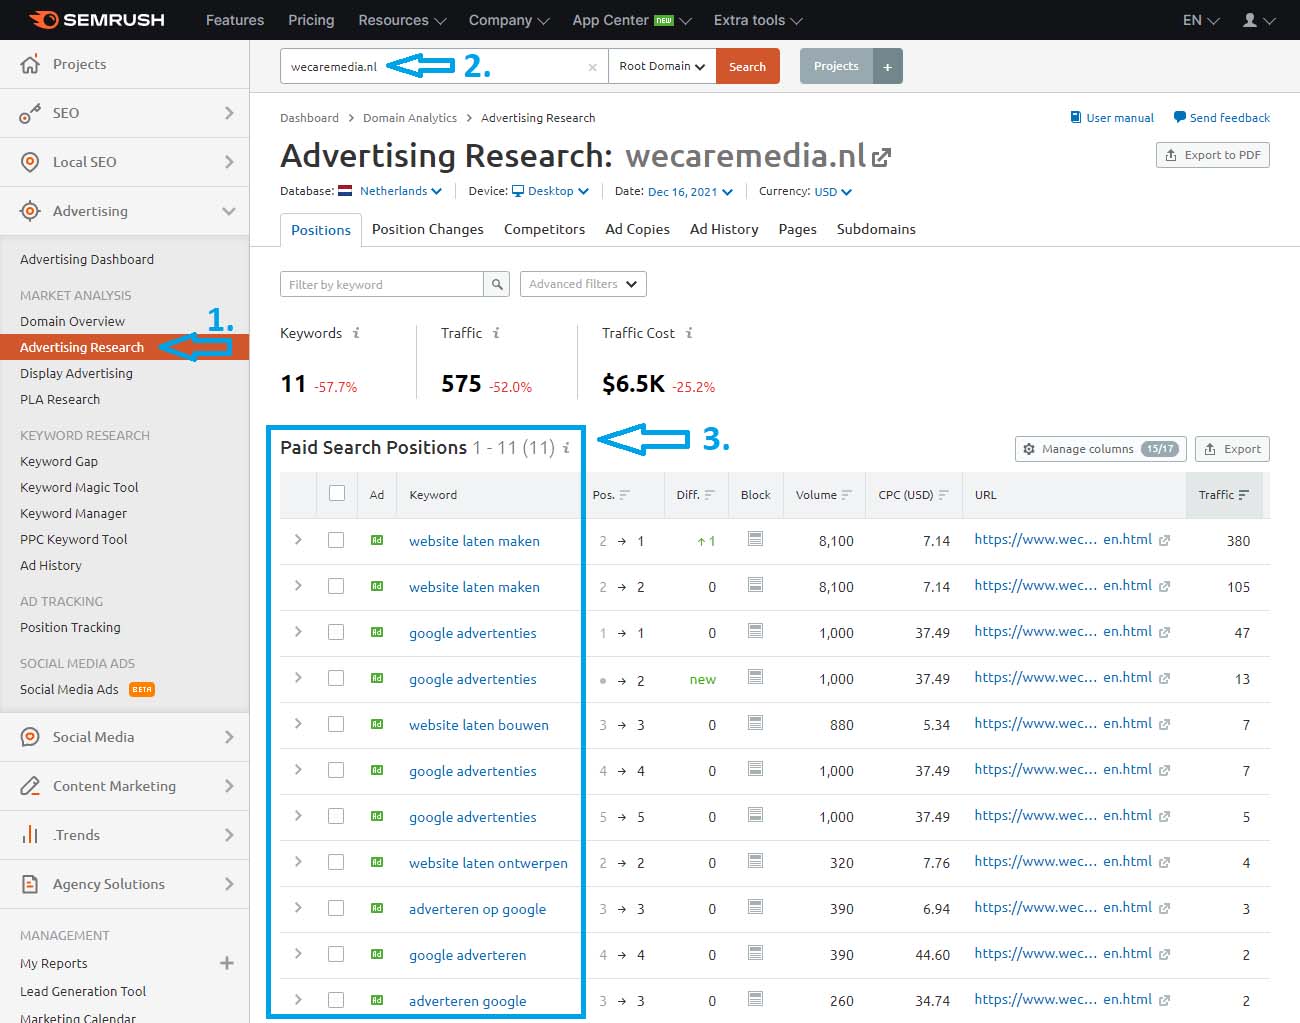This screenshot has width=1300, height=1023.
Task: Switch to the Ad Copies tab
Action: 637,229
